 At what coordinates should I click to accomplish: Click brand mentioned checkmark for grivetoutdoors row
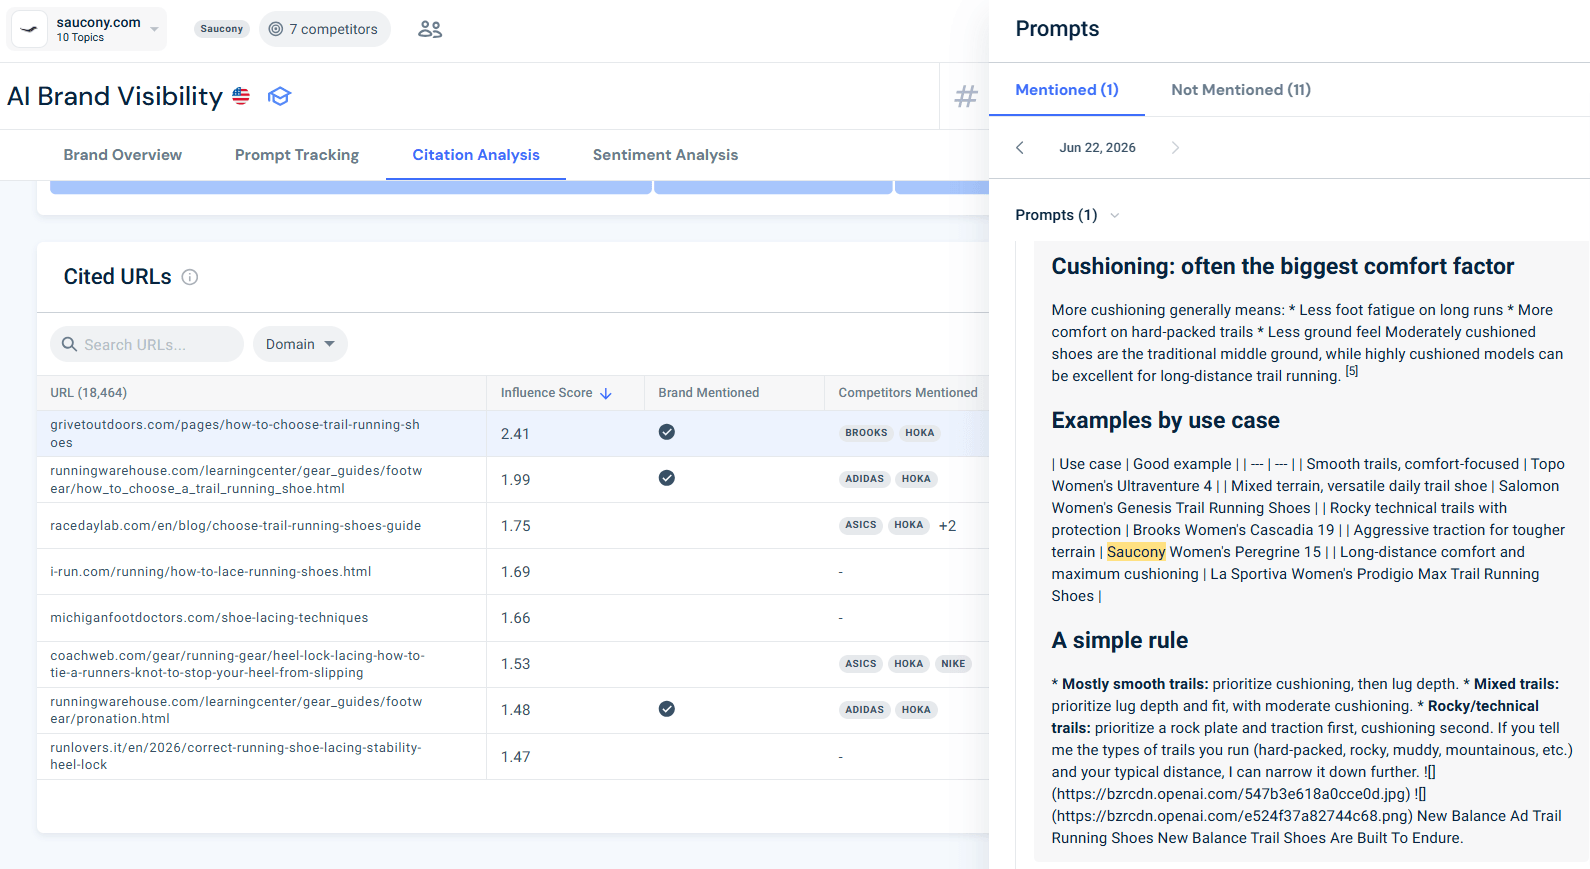click(667, 432)
